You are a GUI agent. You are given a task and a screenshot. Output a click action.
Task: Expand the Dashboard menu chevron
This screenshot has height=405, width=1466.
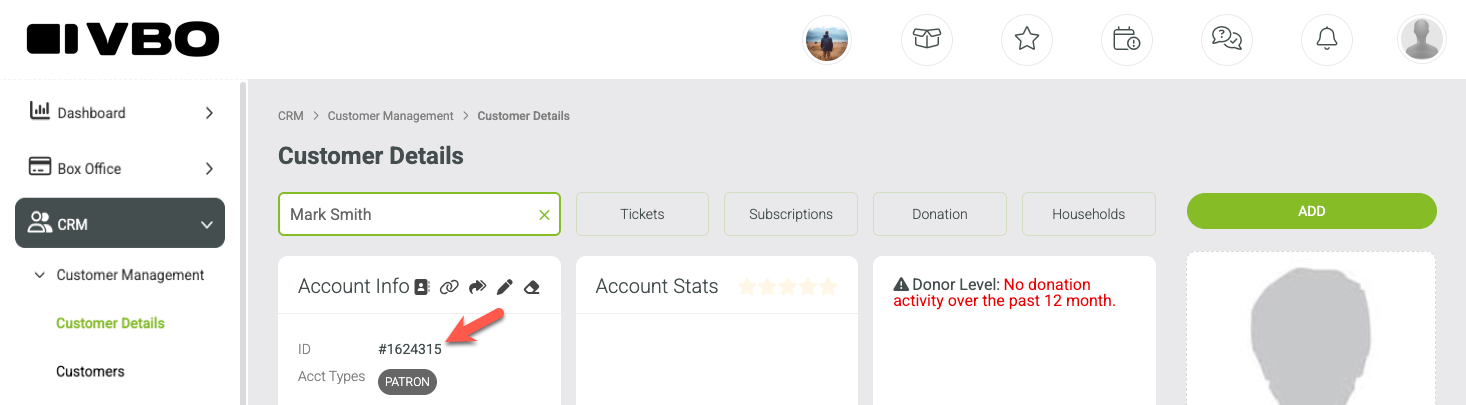(209, 113)
